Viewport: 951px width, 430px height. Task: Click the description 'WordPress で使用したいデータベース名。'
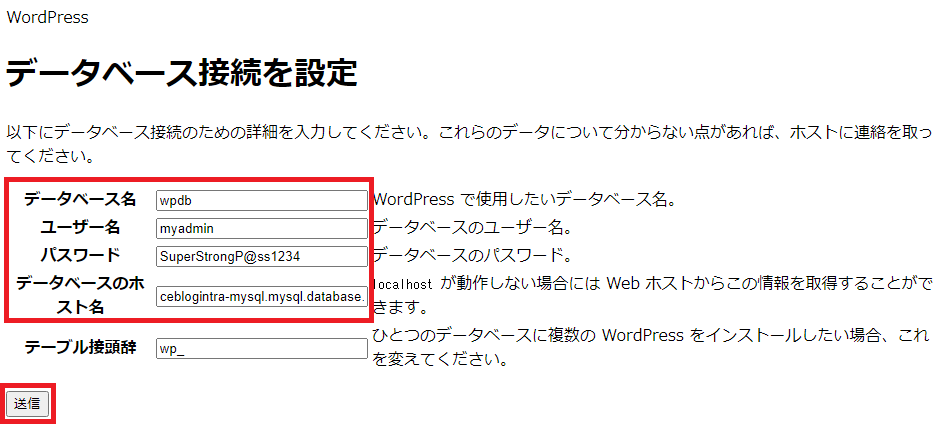524,200
